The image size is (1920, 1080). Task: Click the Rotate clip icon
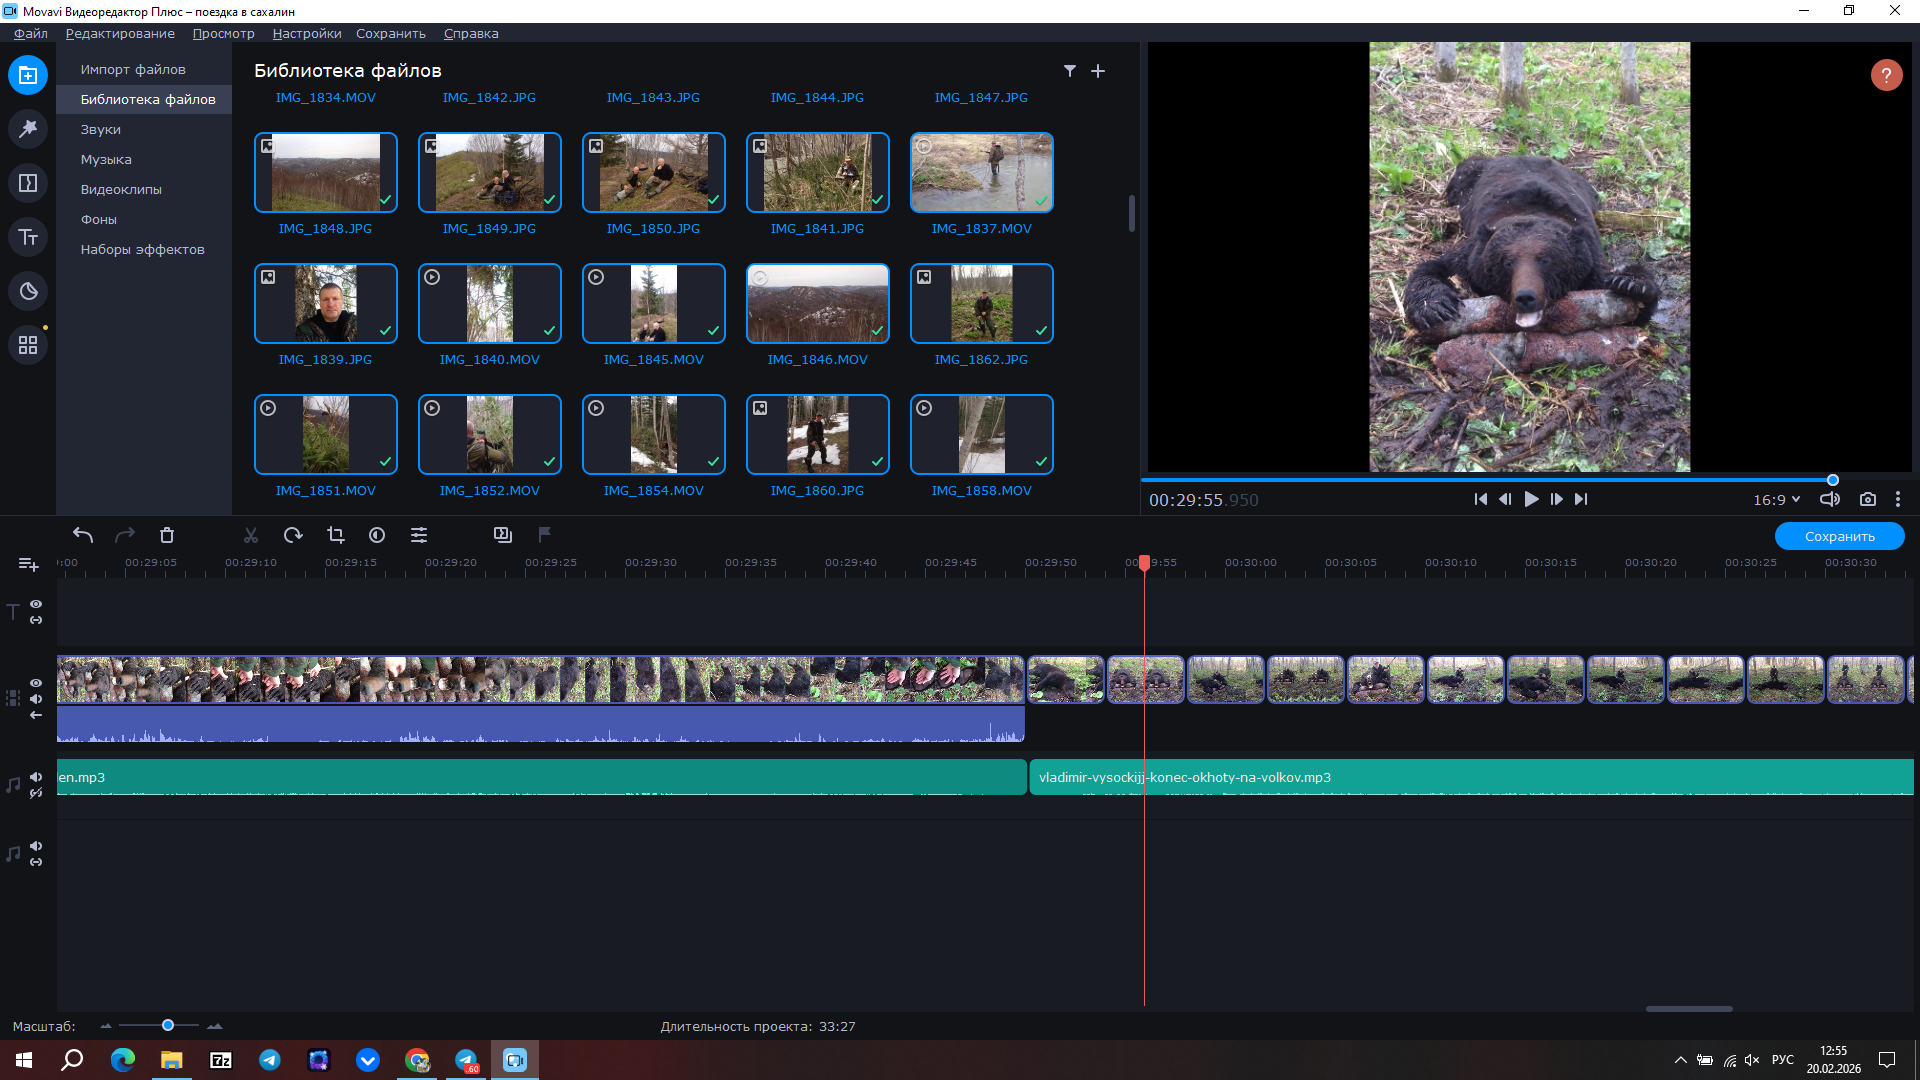pos(293,536)
